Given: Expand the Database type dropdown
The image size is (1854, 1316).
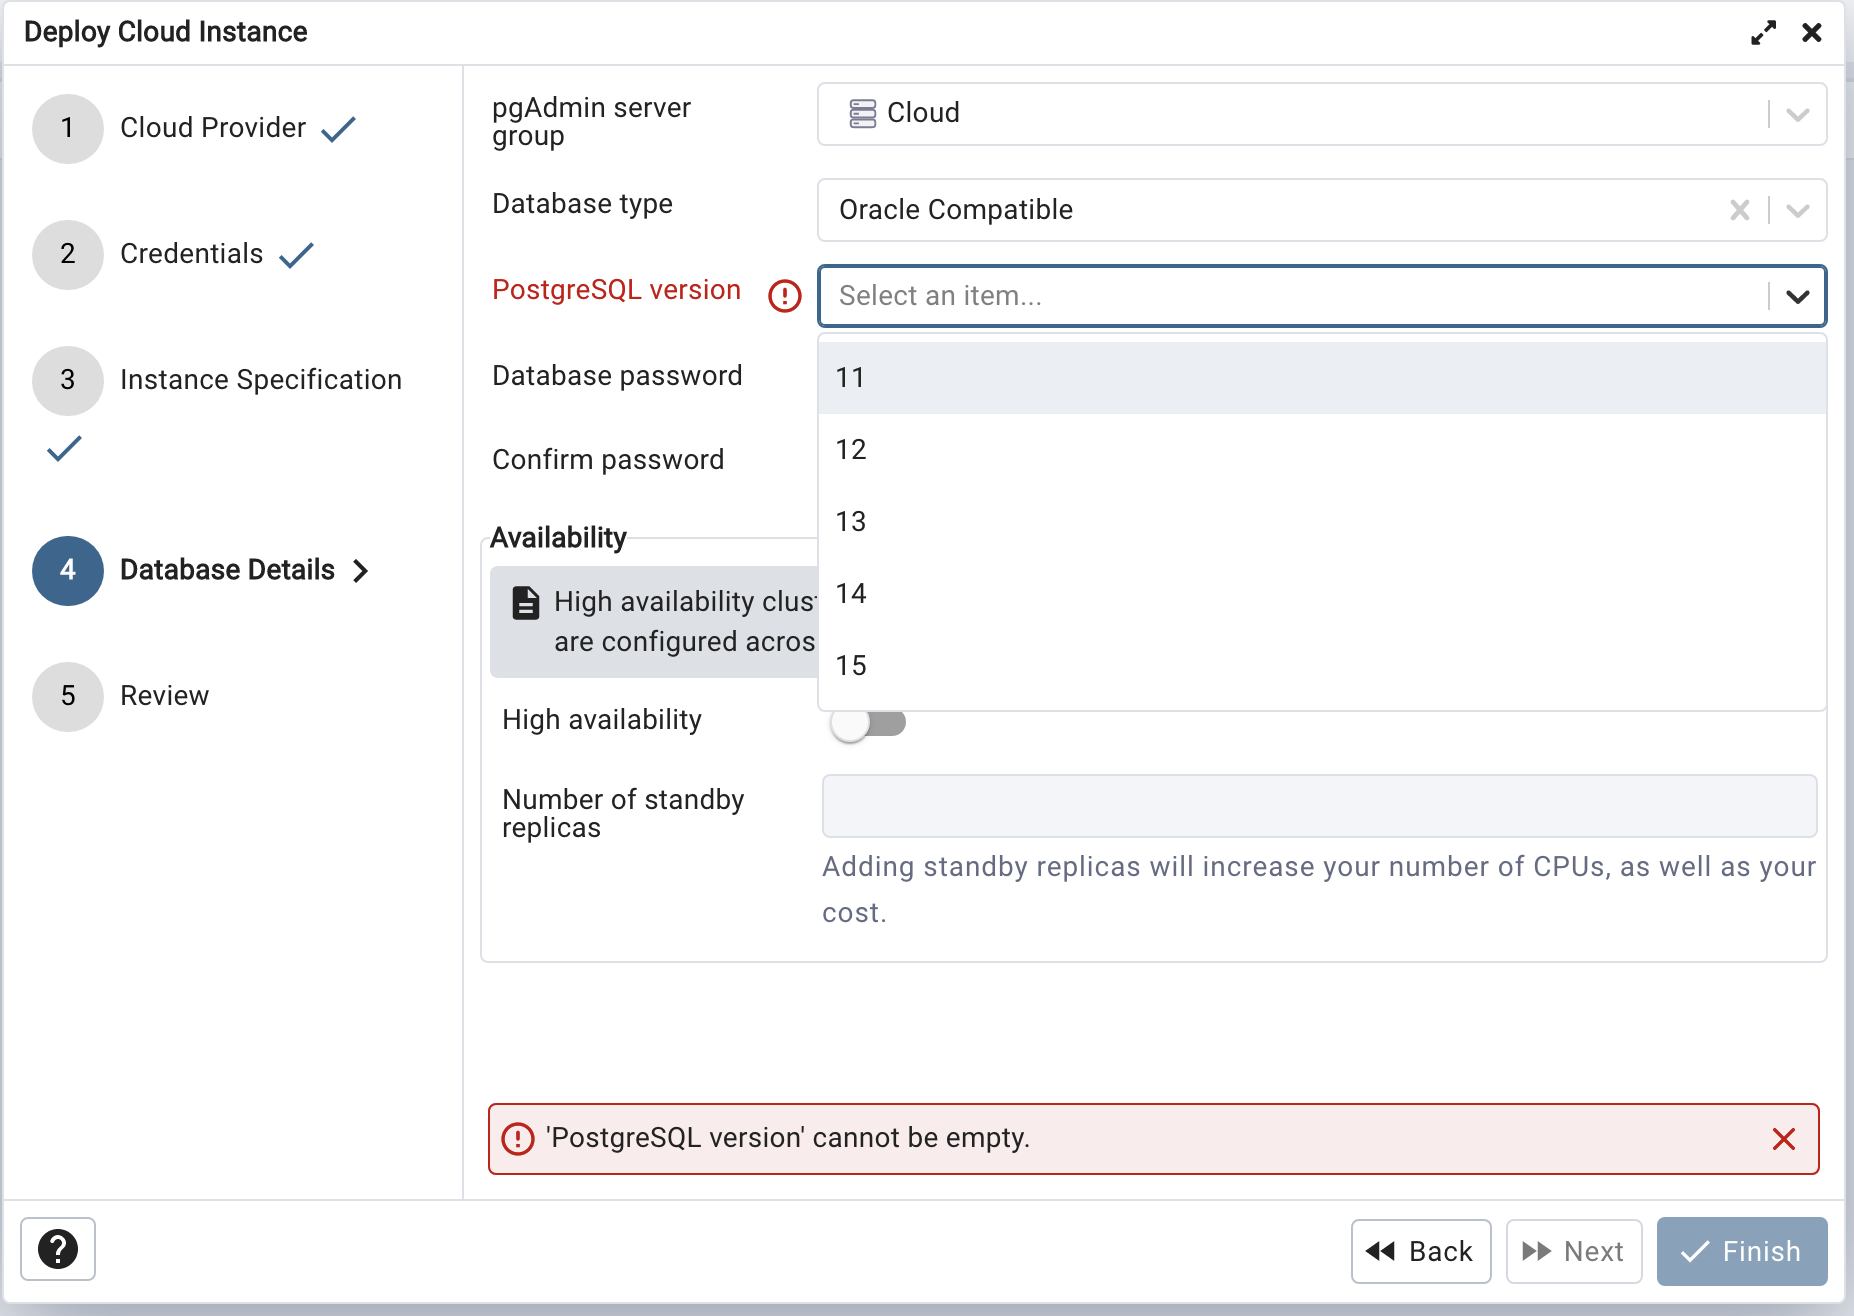Looking at the screenshot, I should (x=1795, y=210).
